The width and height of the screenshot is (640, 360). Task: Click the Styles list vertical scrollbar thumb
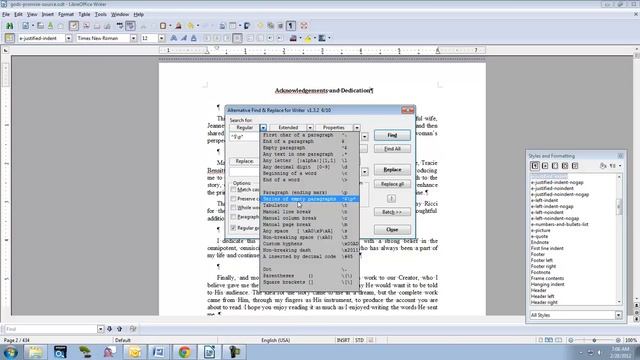click(x=619, y=206)
